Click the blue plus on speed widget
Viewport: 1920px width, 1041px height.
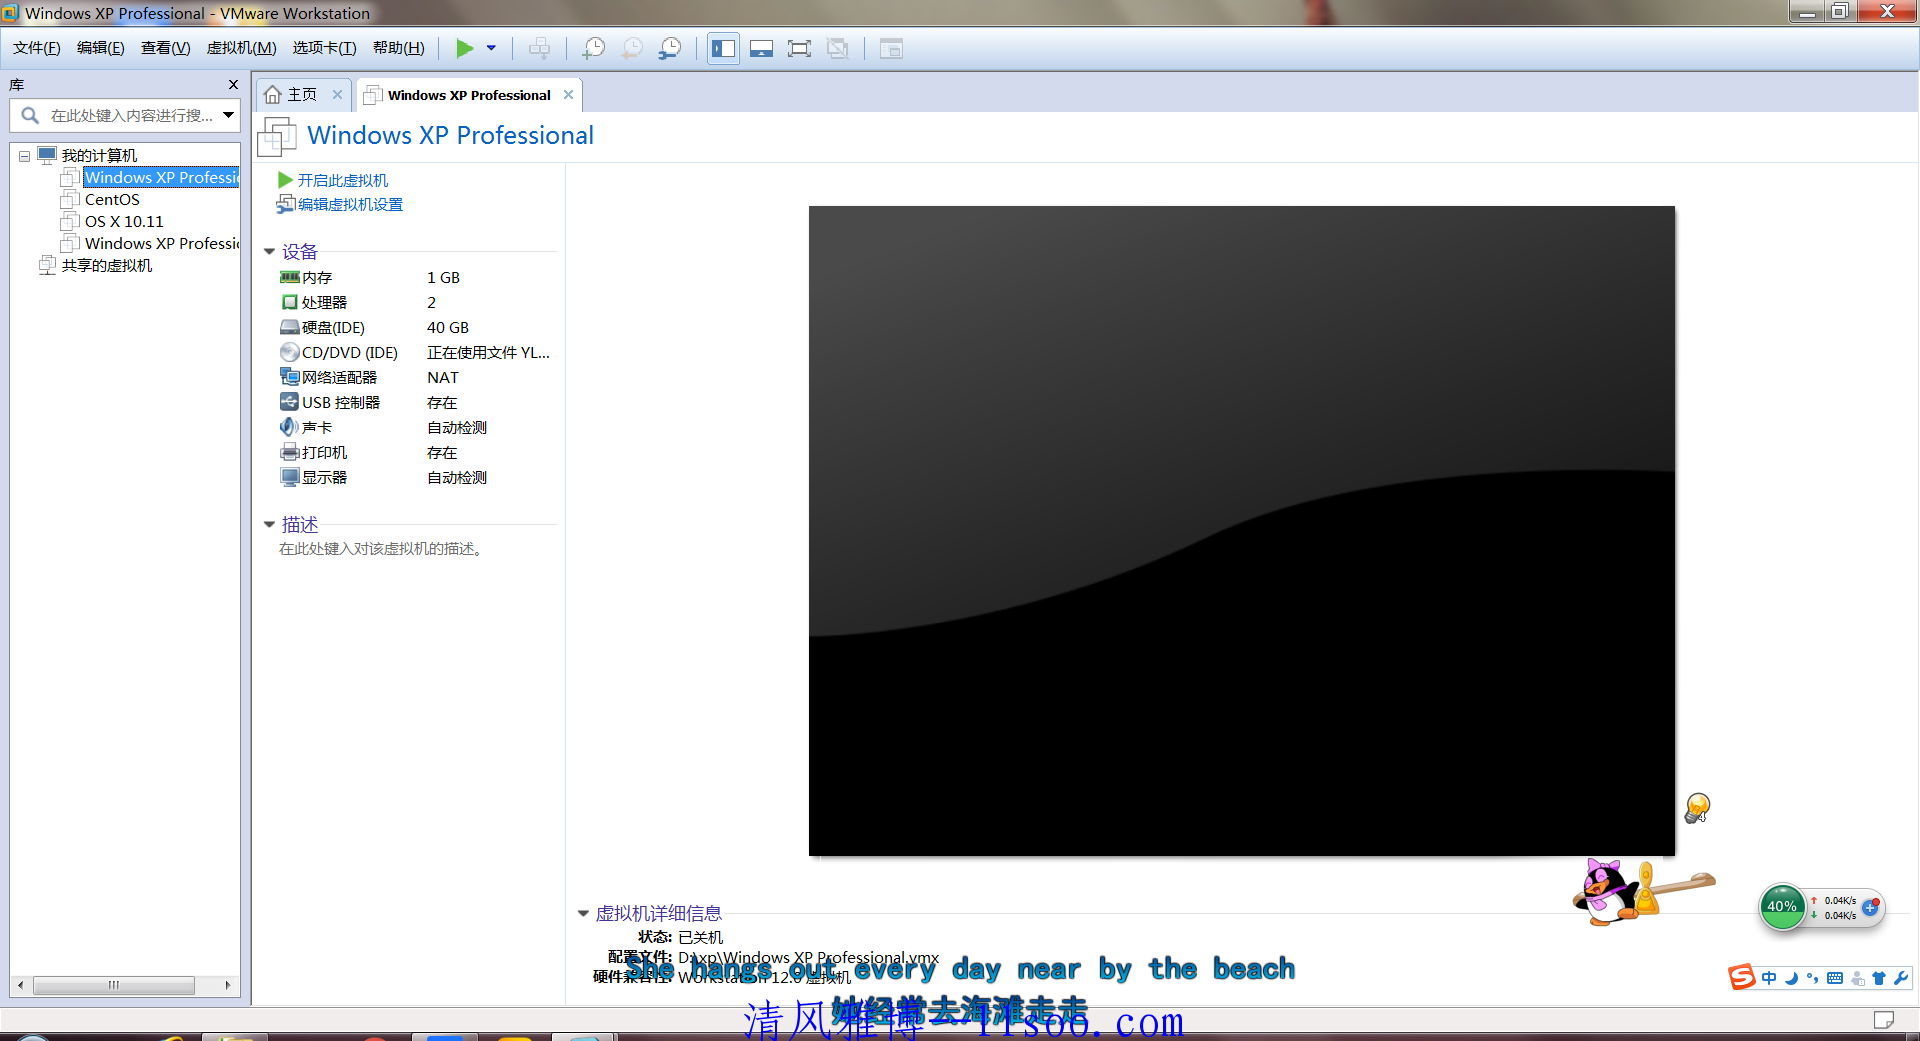(1870, 907)
